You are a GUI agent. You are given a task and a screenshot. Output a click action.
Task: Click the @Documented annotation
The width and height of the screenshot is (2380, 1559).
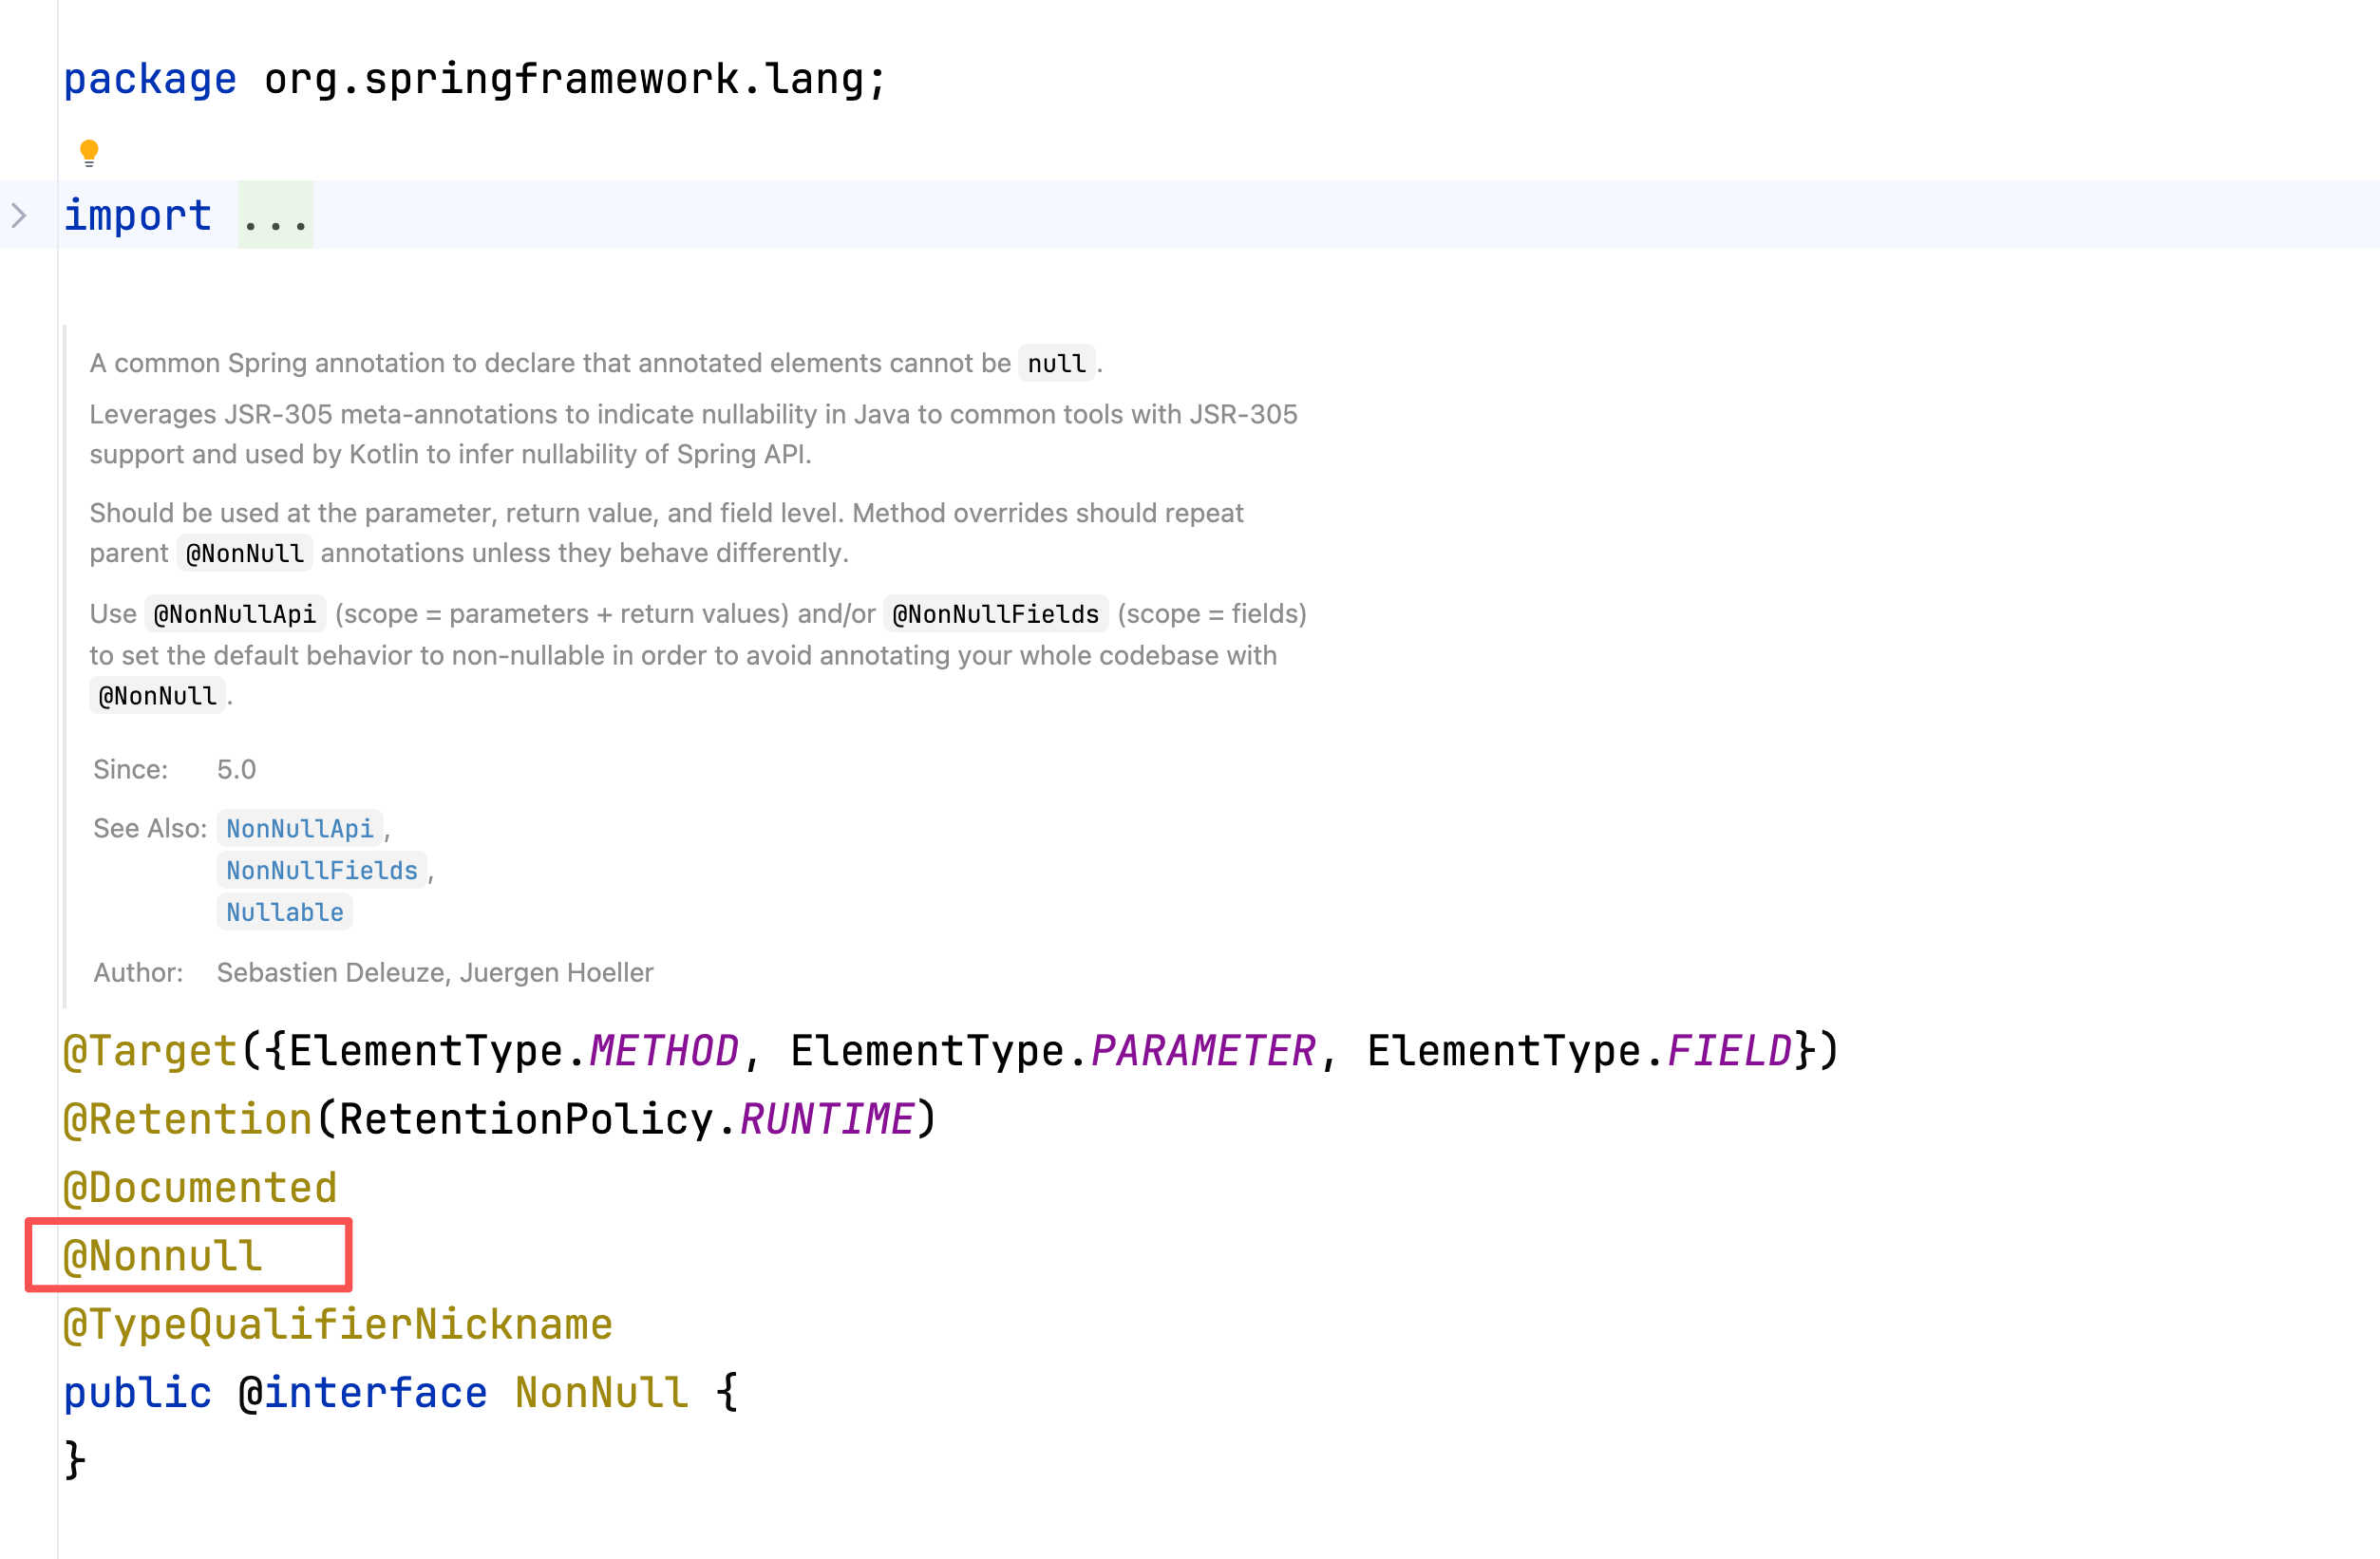pos(200,1188)
